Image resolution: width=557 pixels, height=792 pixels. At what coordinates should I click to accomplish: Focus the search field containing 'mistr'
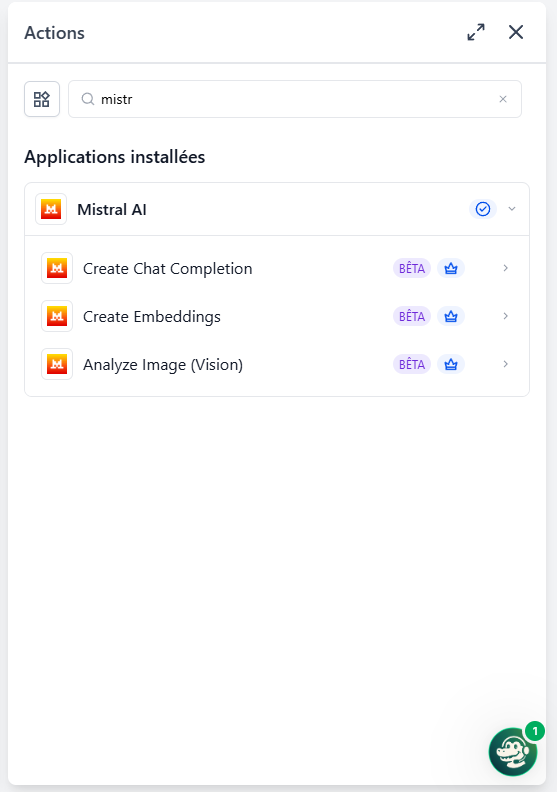[295, 99]
